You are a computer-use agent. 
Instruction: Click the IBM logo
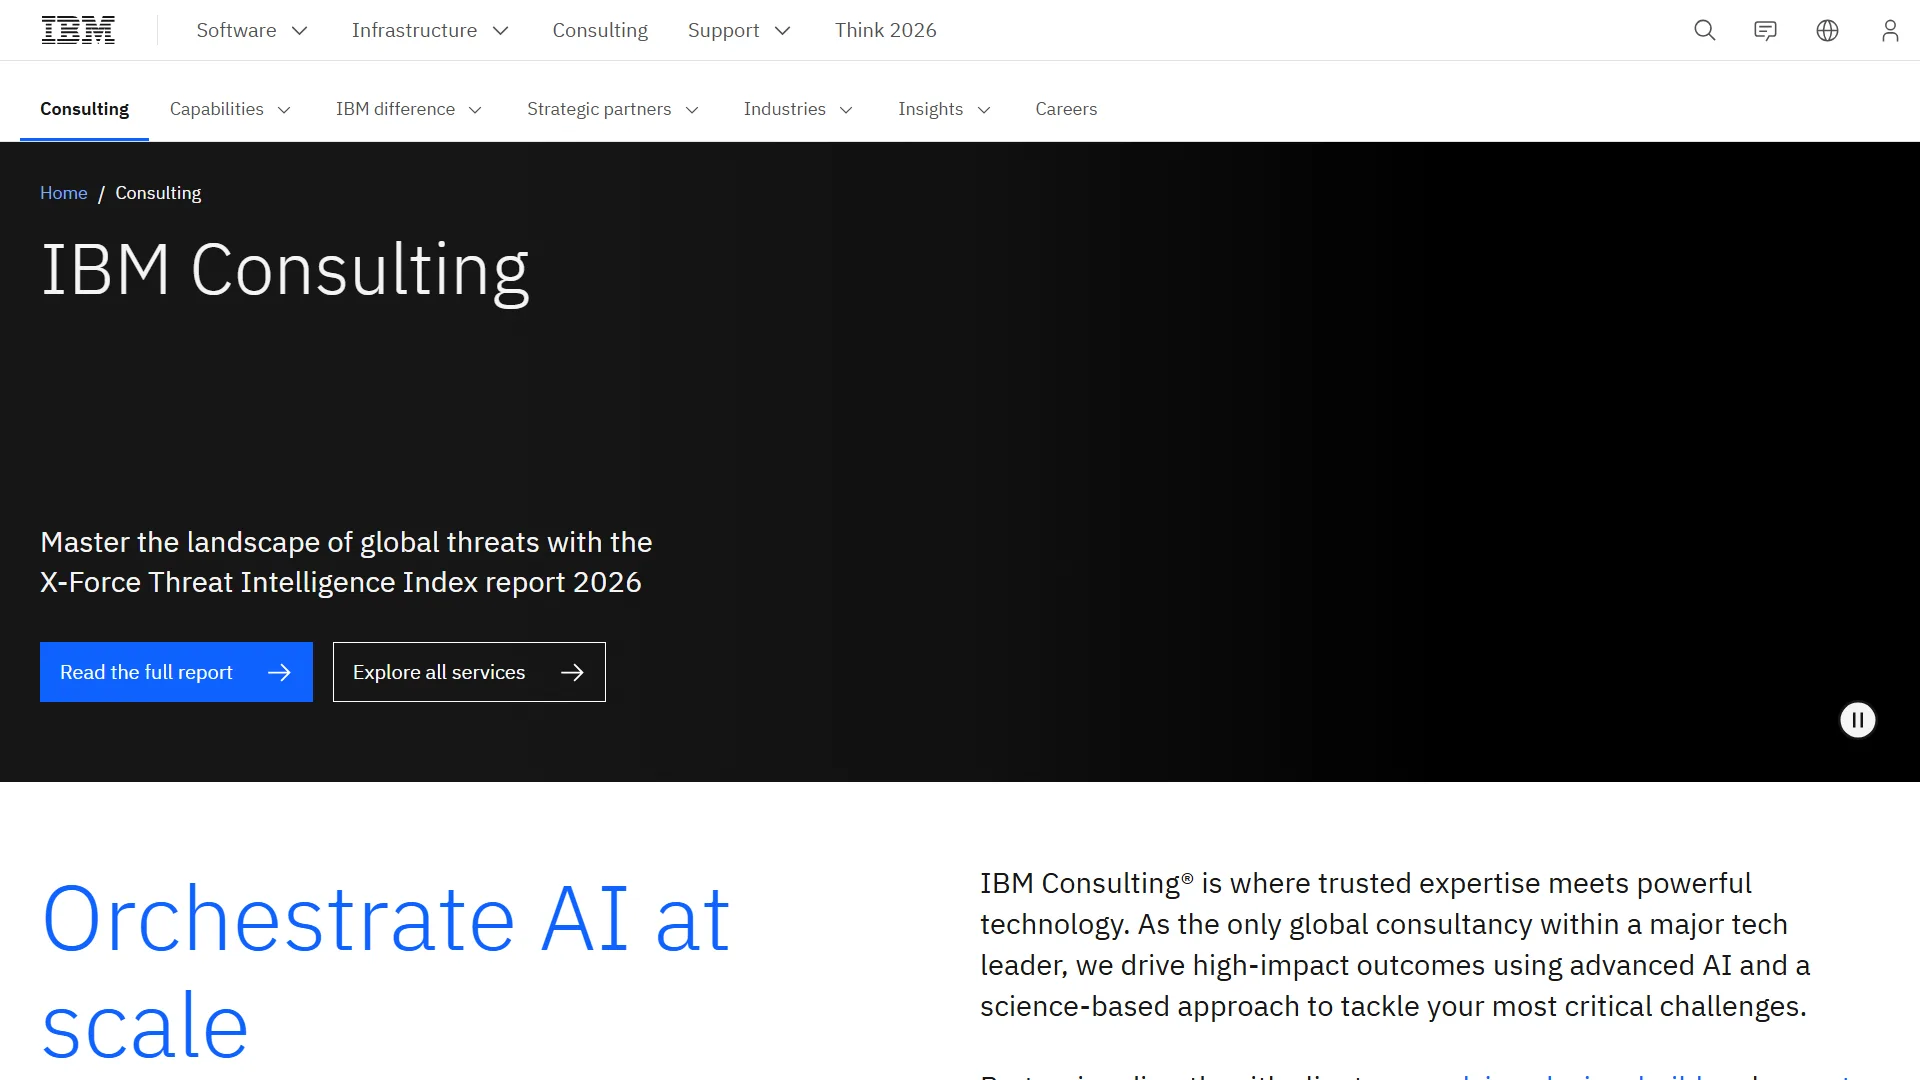(77, 29)
